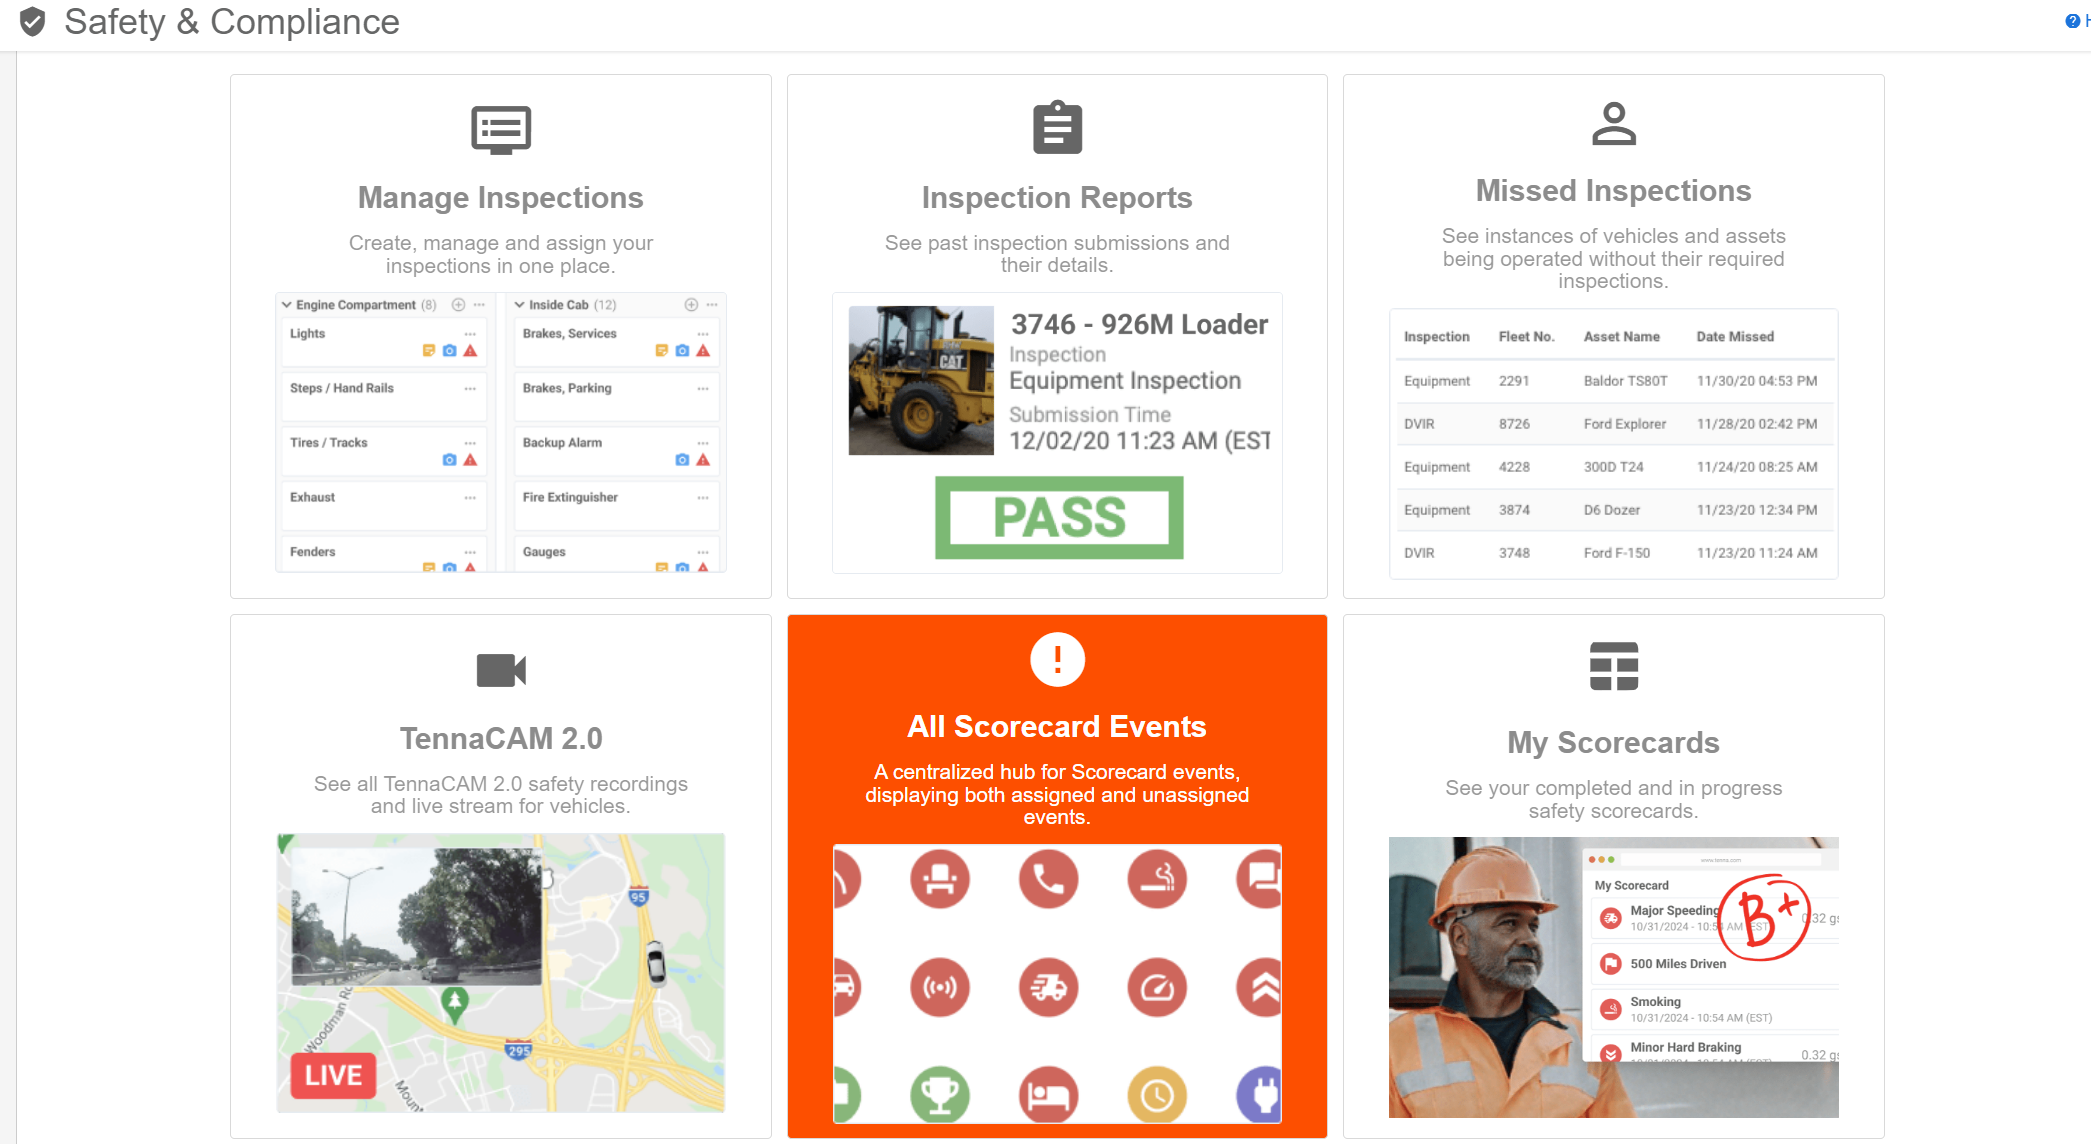
Task: Click the inspection checklist preview image
Action: (x=501, y=433)
